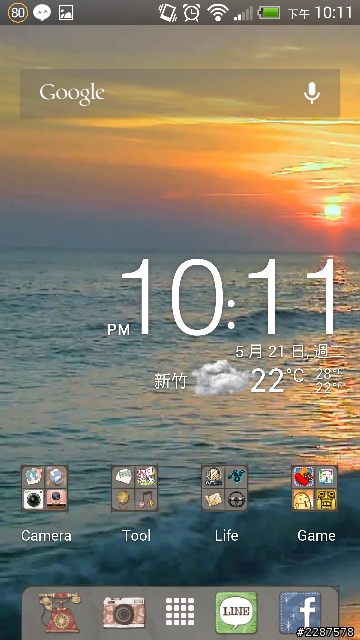Screen dimensions: 360x640
Task: Tap the Tool folder label
Action: click(136, 536)
